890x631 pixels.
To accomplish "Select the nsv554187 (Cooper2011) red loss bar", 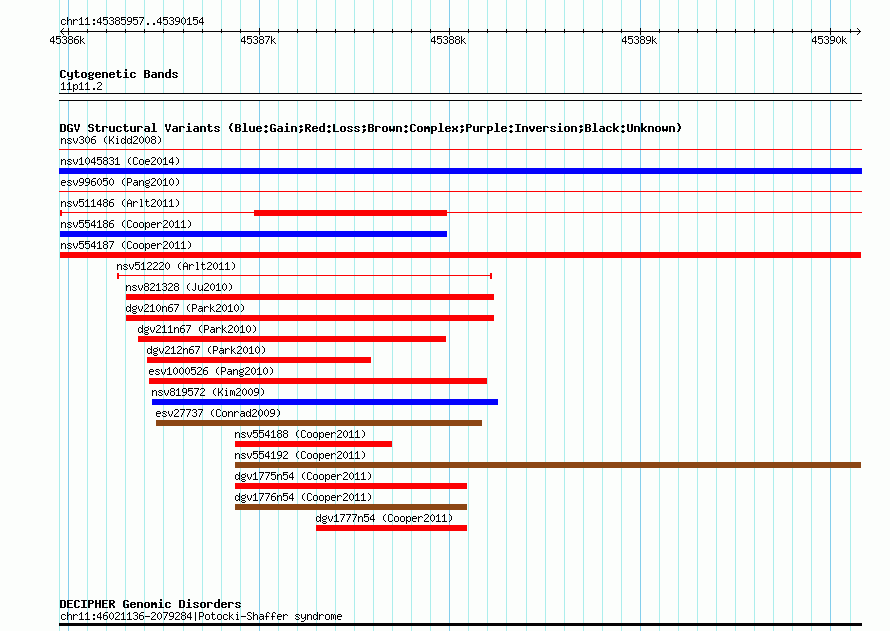I will click(460, 255).
